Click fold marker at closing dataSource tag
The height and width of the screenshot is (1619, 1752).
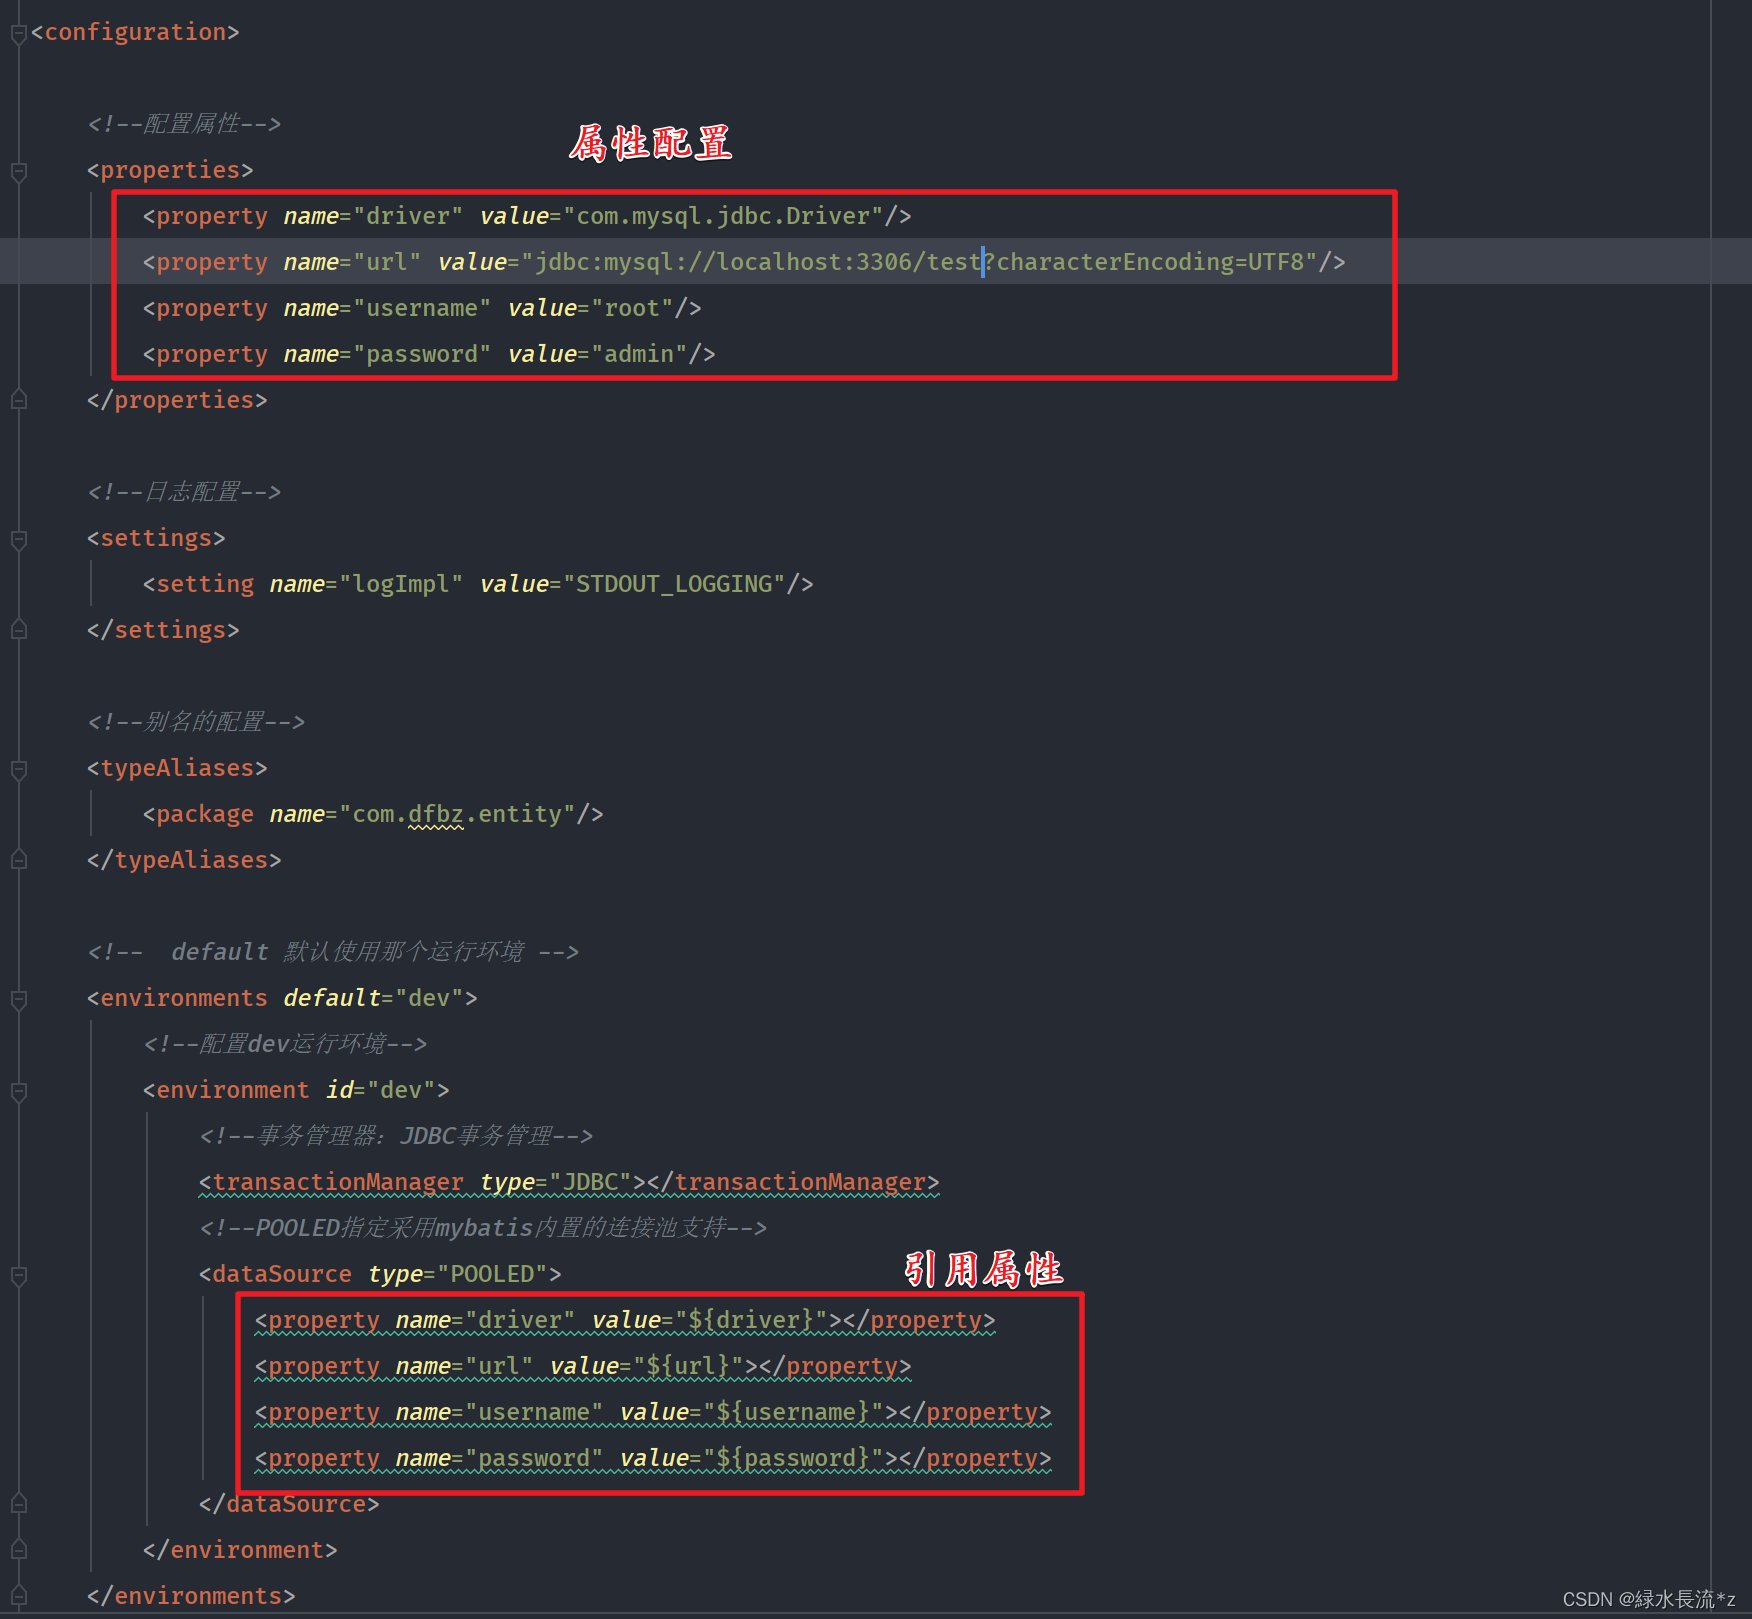[18, 1504]
